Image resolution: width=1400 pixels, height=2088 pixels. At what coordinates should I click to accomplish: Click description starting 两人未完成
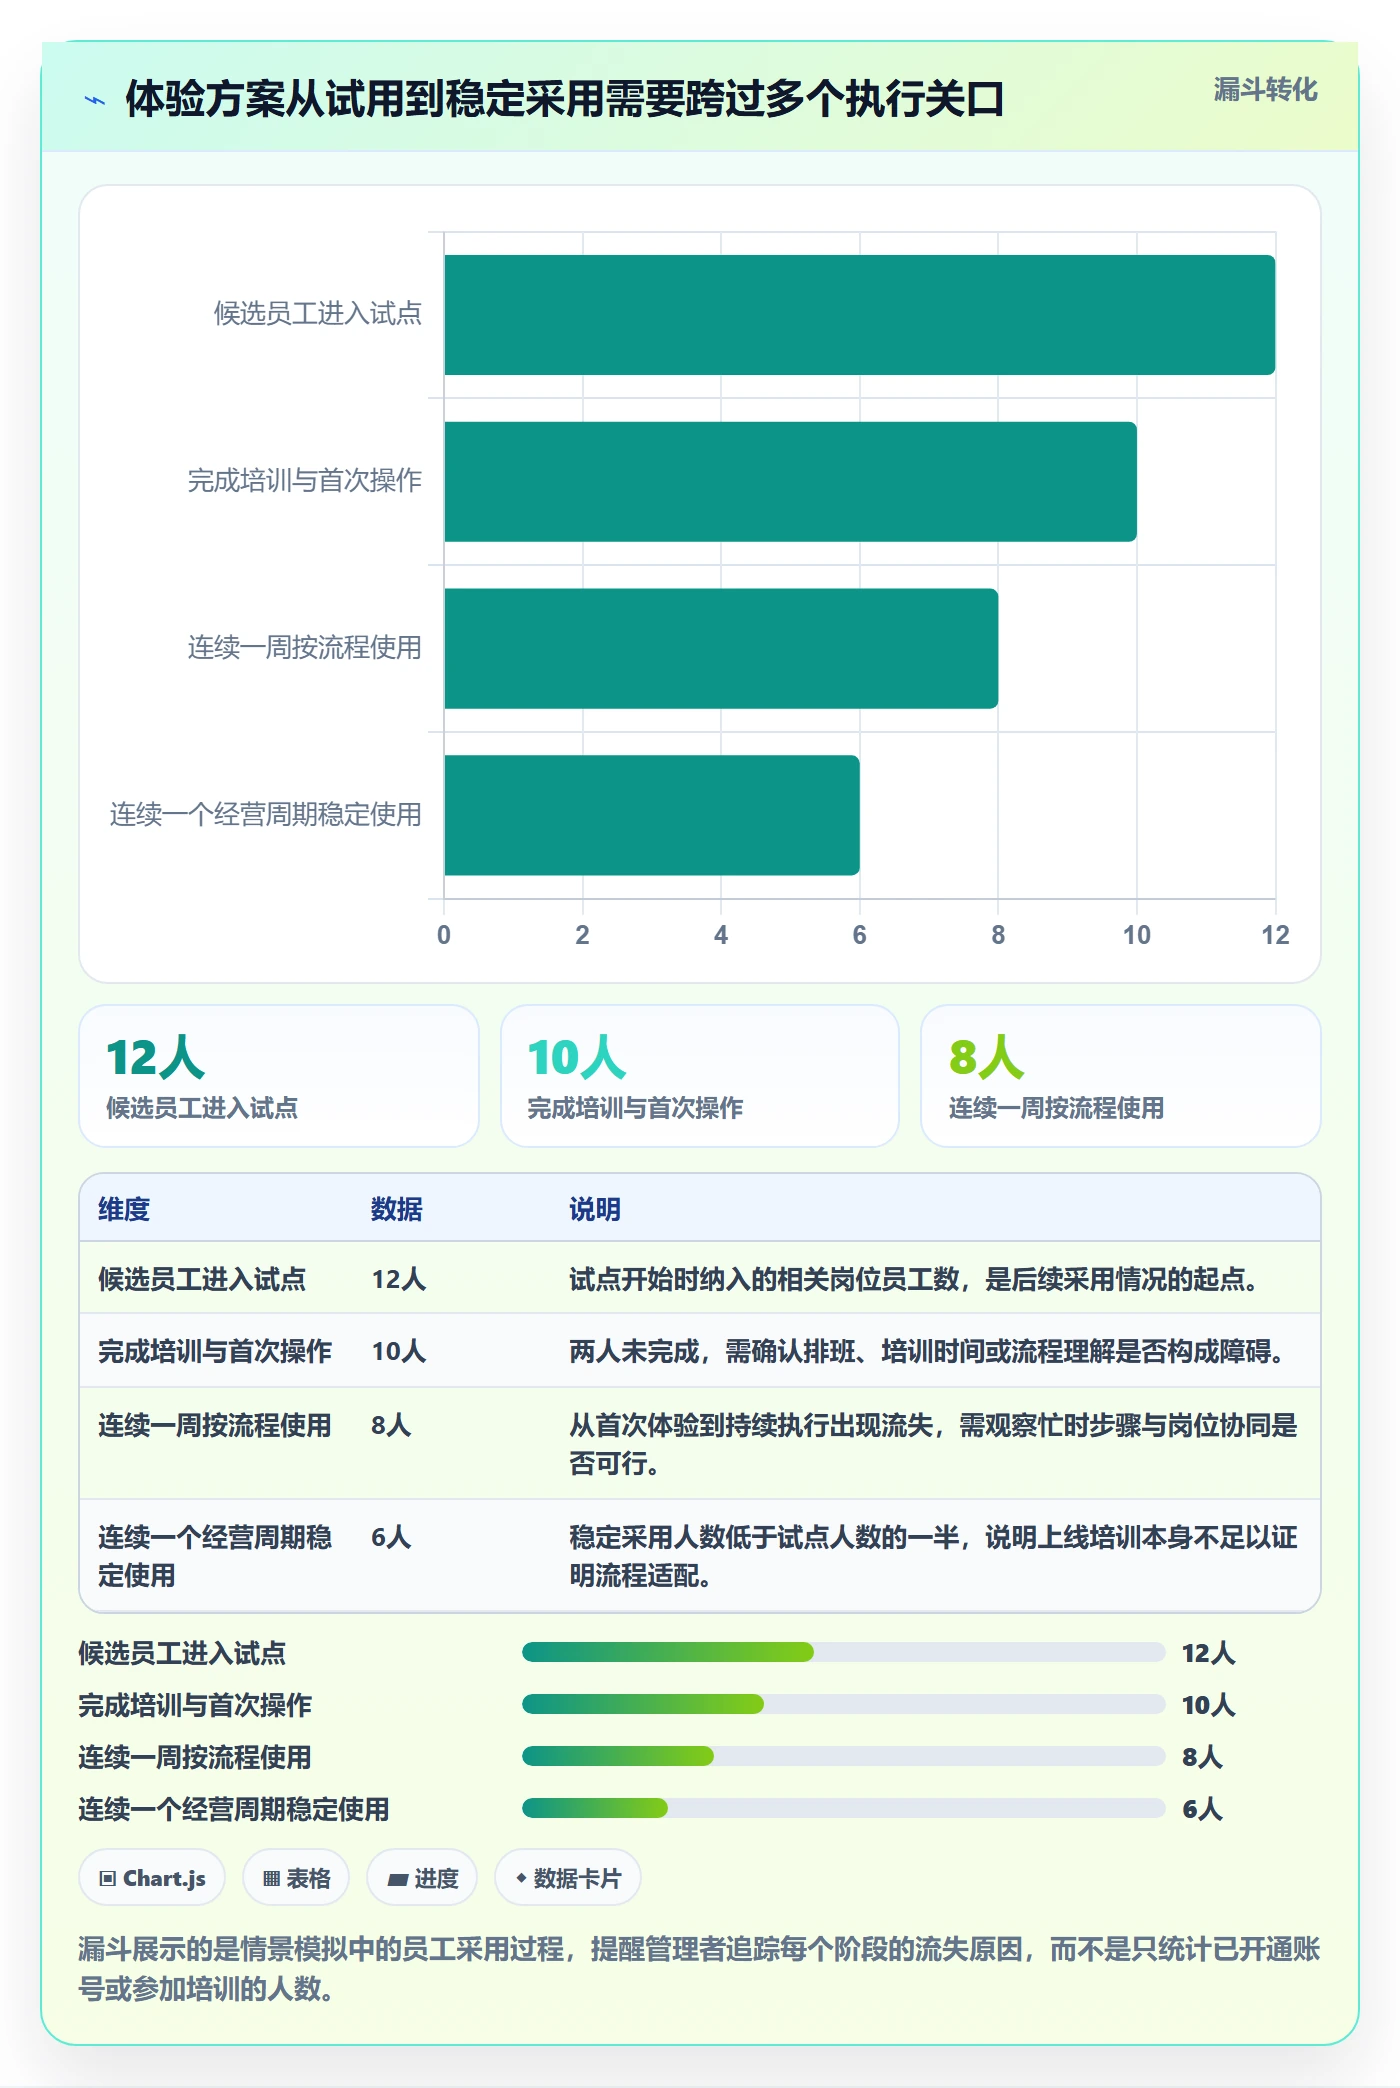[x=929, y=1351]
